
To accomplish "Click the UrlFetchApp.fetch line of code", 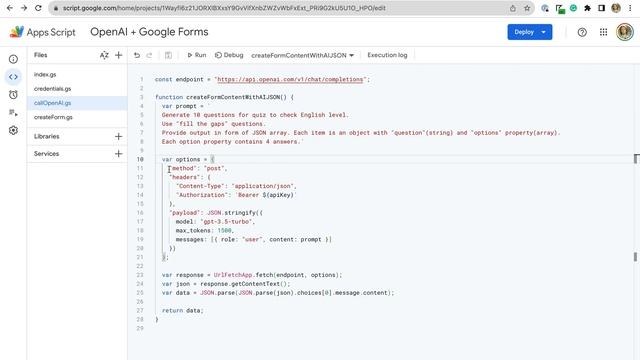I will tap(252, 275).
